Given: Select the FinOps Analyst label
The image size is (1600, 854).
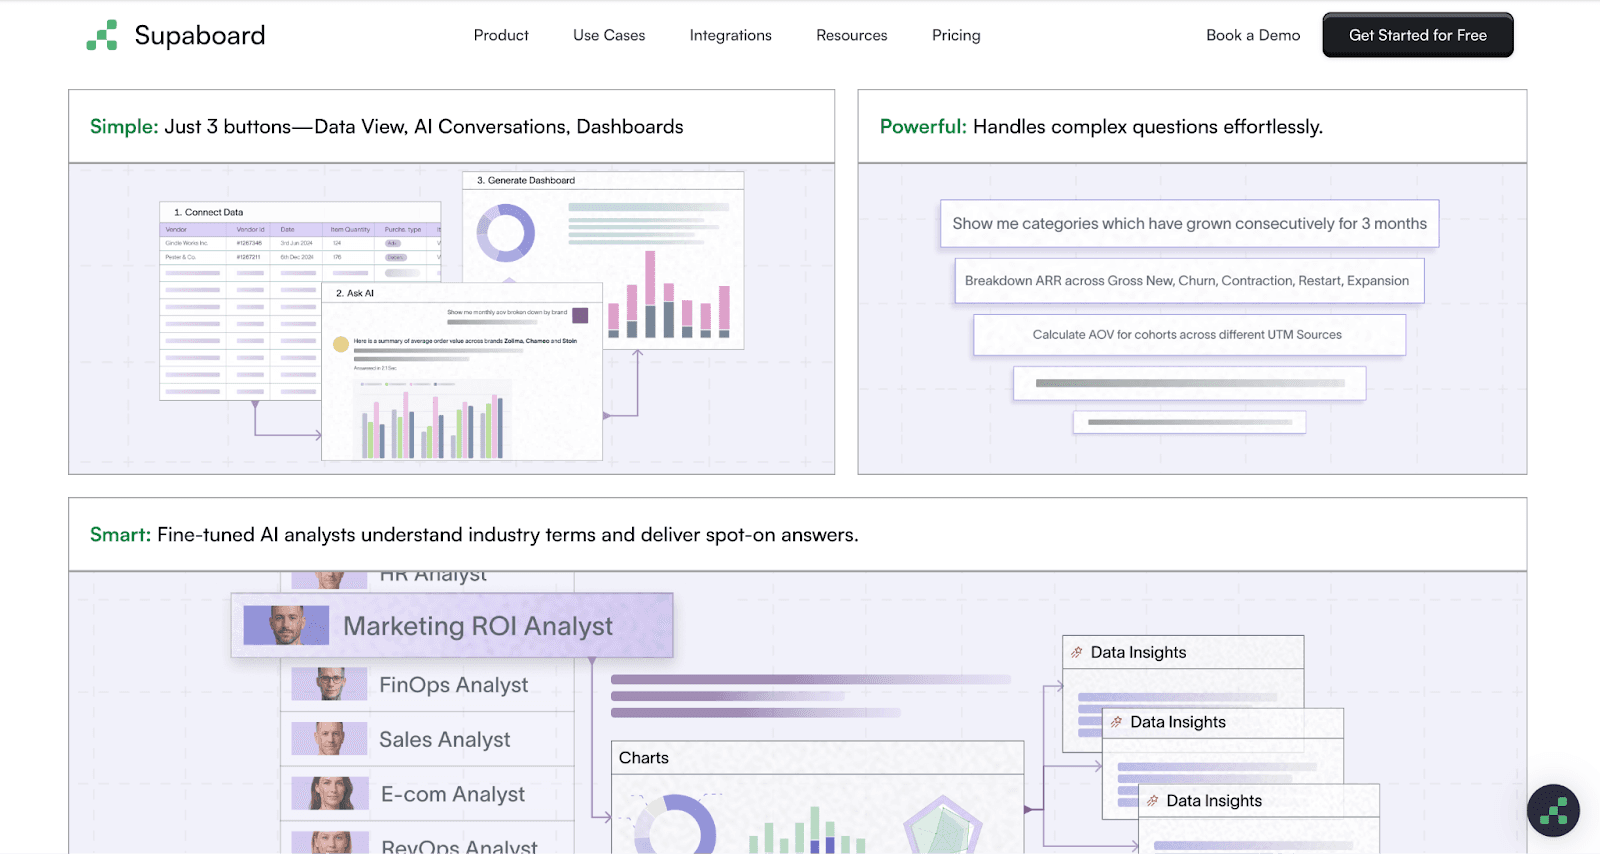Looking at the screenshot, I should pyautogui.click(x=454, y=685).
